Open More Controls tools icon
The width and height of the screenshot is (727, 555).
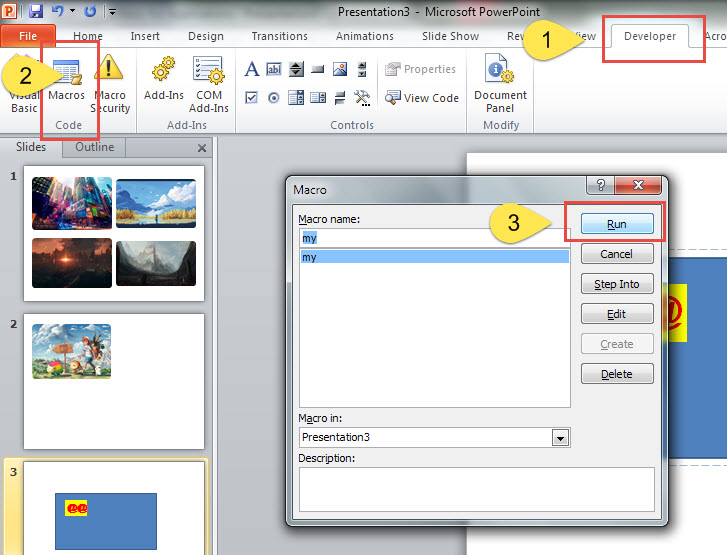pos(362,98)
